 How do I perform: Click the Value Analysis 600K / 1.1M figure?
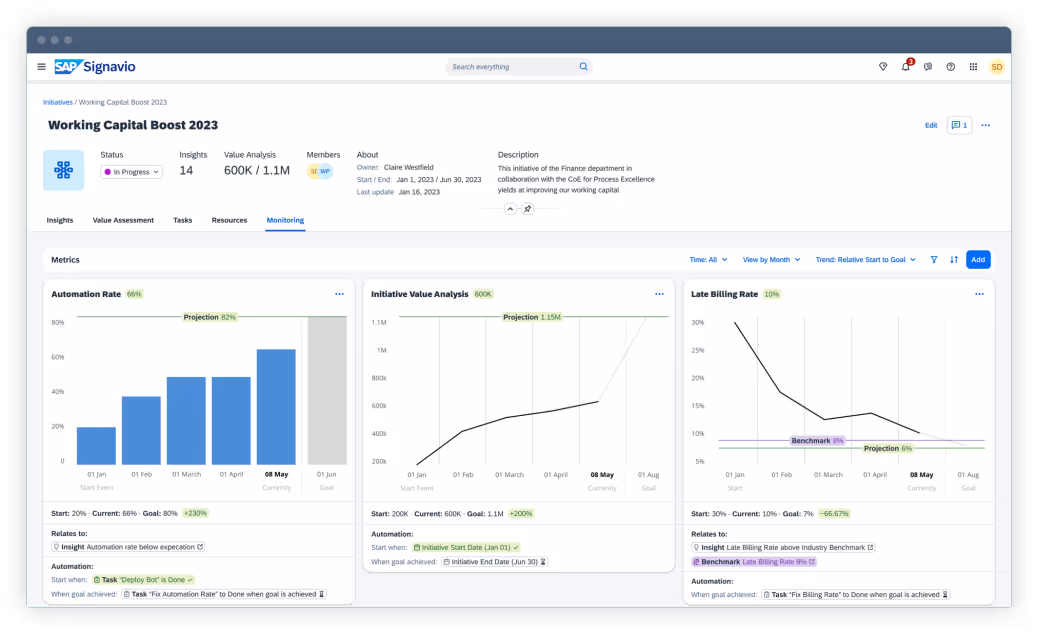pos(257,171)
